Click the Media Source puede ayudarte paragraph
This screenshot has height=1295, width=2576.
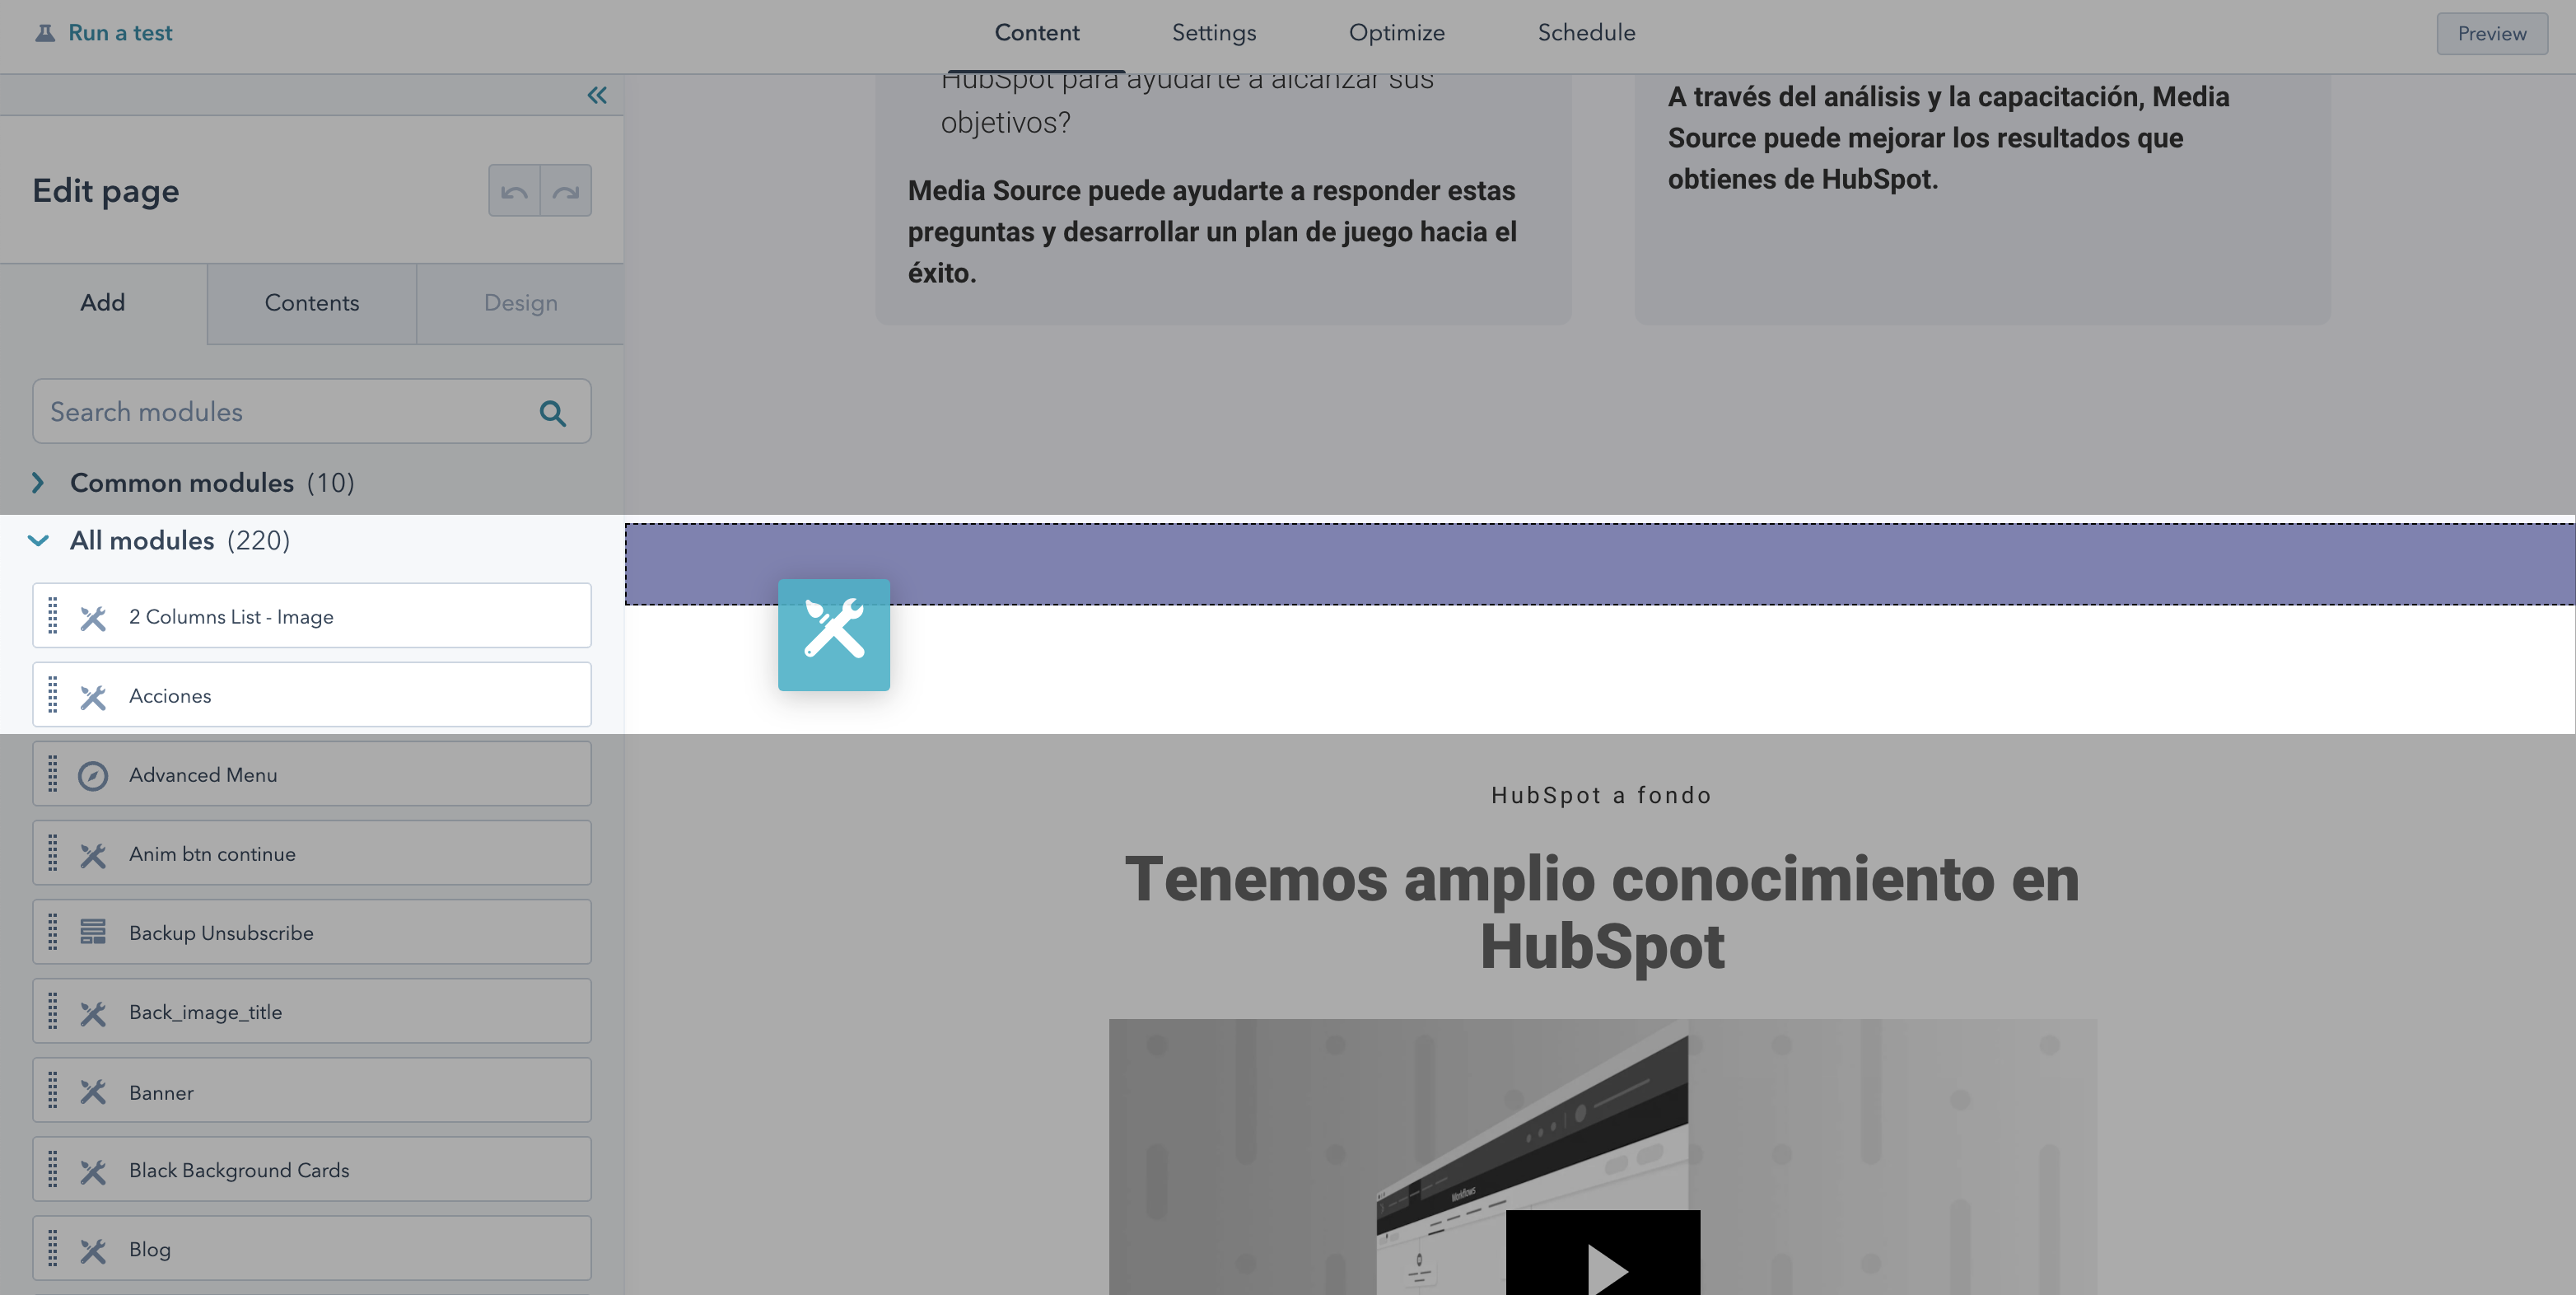pos(1212,232)
